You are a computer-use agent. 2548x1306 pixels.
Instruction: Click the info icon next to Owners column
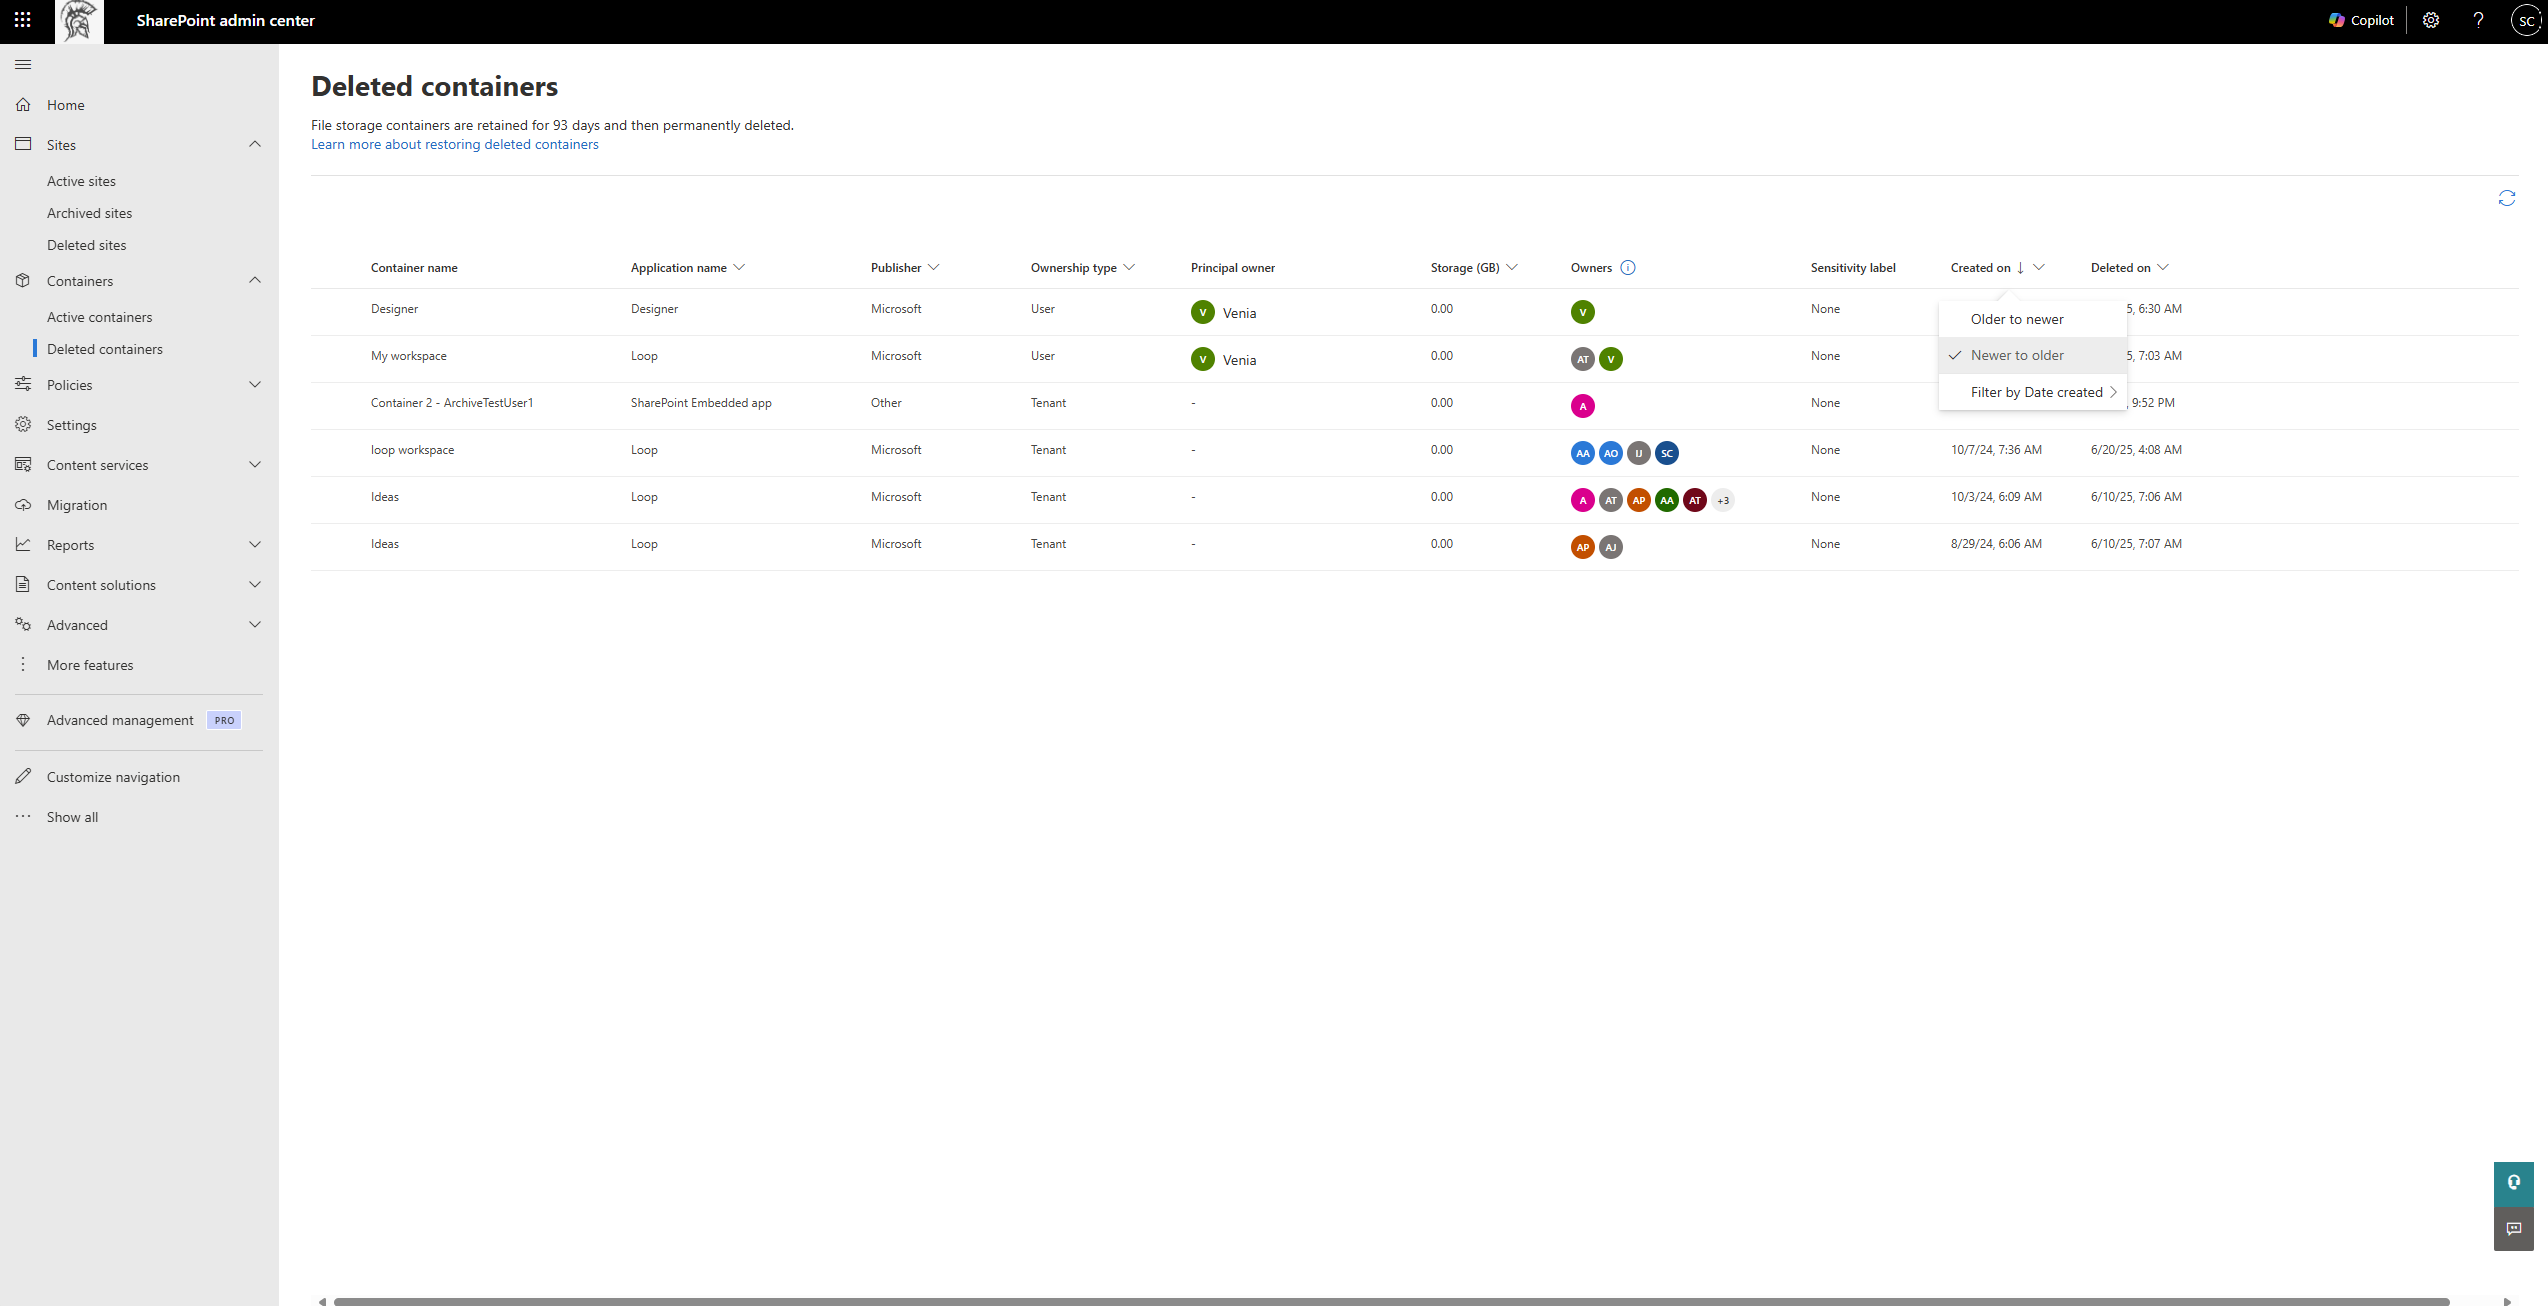[1627, 267]
